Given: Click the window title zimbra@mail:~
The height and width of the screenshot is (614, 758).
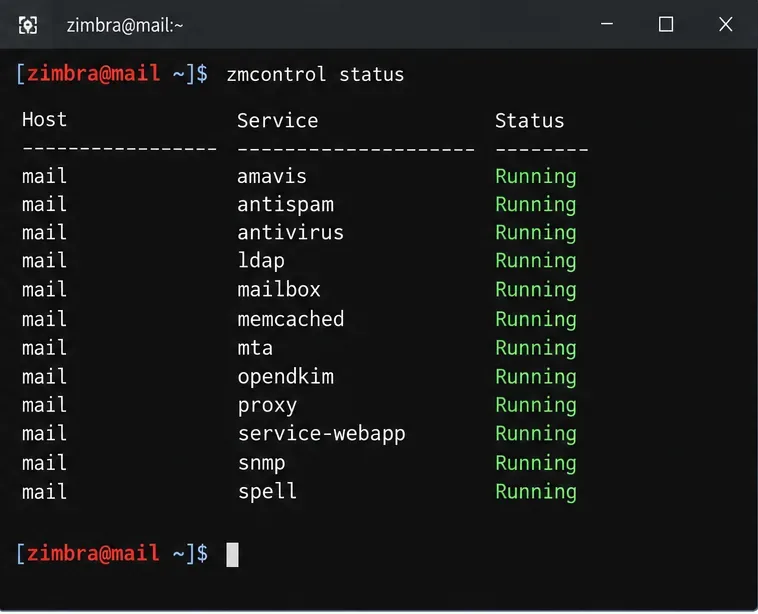Looking at the screenshot, I should 125,26.
